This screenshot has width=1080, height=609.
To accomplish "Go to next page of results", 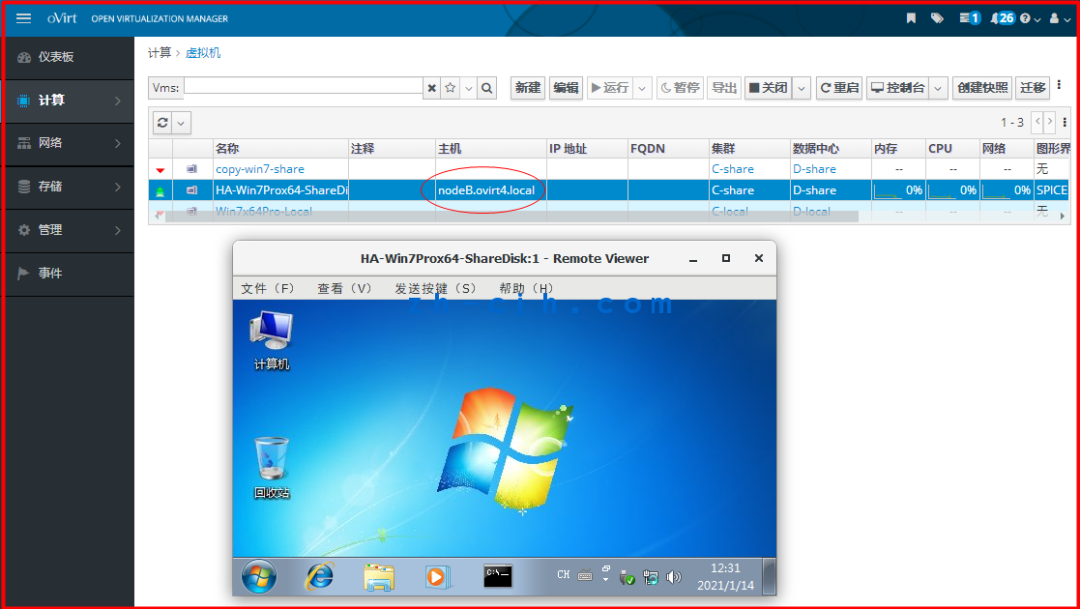I will pos(1050,122).
